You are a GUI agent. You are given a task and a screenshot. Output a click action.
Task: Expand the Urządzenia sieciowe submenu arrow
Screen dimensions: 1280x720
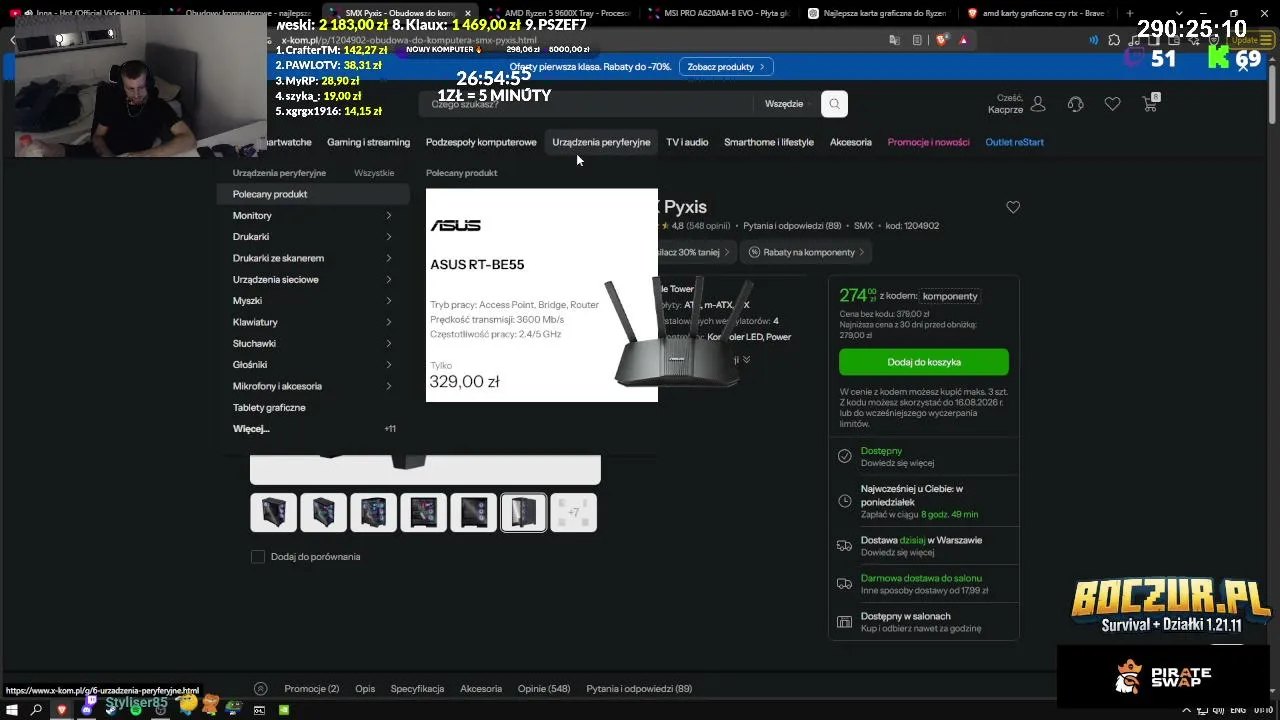[389, 280]
